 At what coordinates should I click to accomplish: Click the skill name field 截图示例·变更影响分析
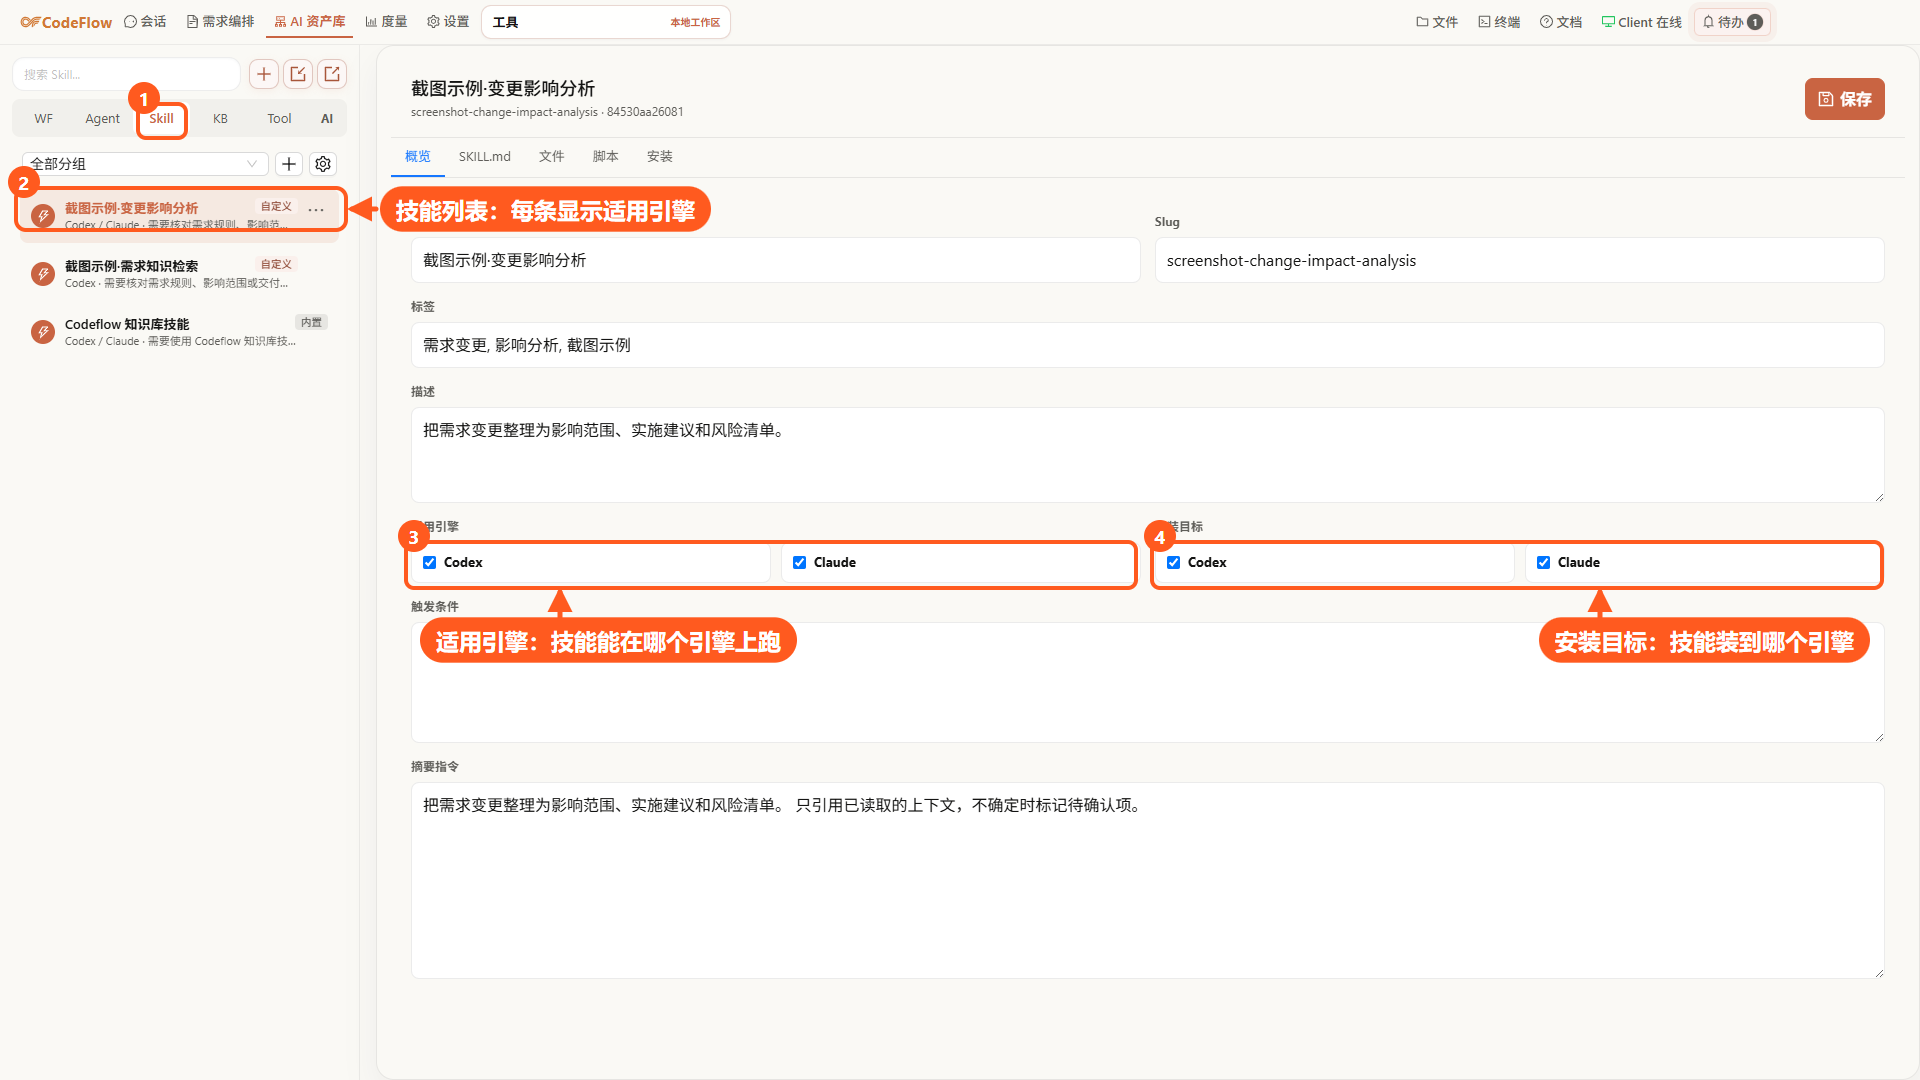coord(775,260)
